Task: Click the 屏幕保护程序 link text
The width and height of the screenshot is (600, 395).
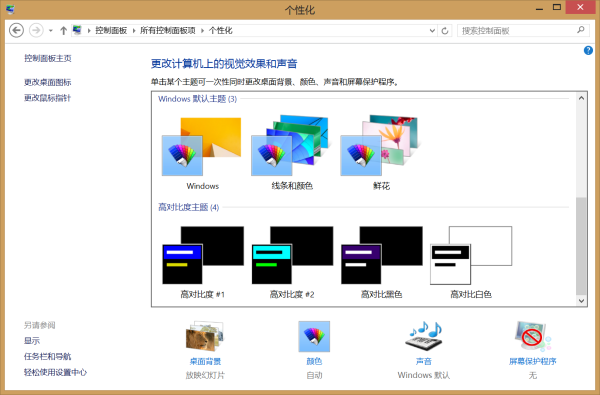Action: tap(532, 361)
